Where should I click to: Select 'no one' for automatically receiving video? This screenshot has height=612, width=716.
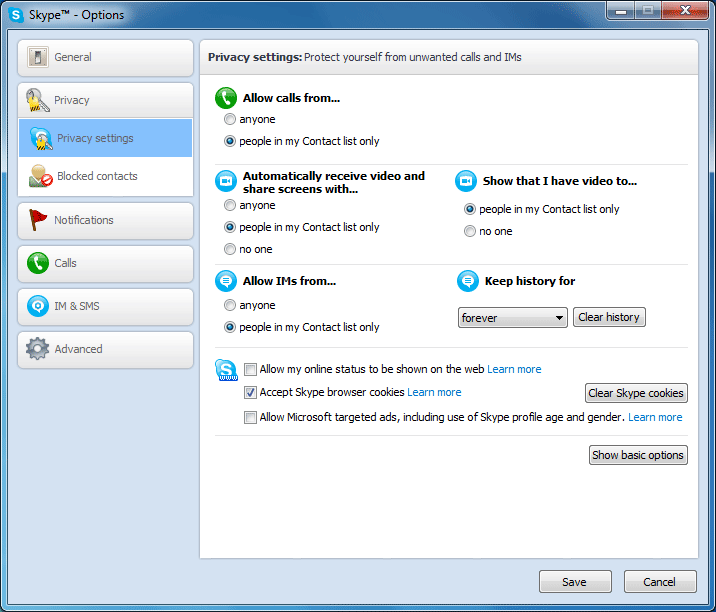pyautogui.click(x=230, y=249)
